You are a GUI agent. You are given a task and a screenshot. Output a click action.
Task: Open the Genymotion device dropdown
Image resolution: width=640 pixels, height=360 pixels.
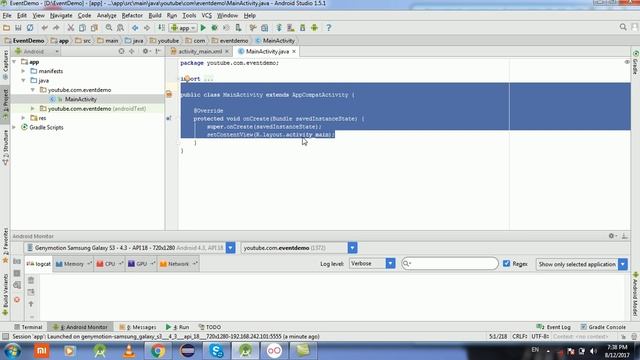[230, 248]
